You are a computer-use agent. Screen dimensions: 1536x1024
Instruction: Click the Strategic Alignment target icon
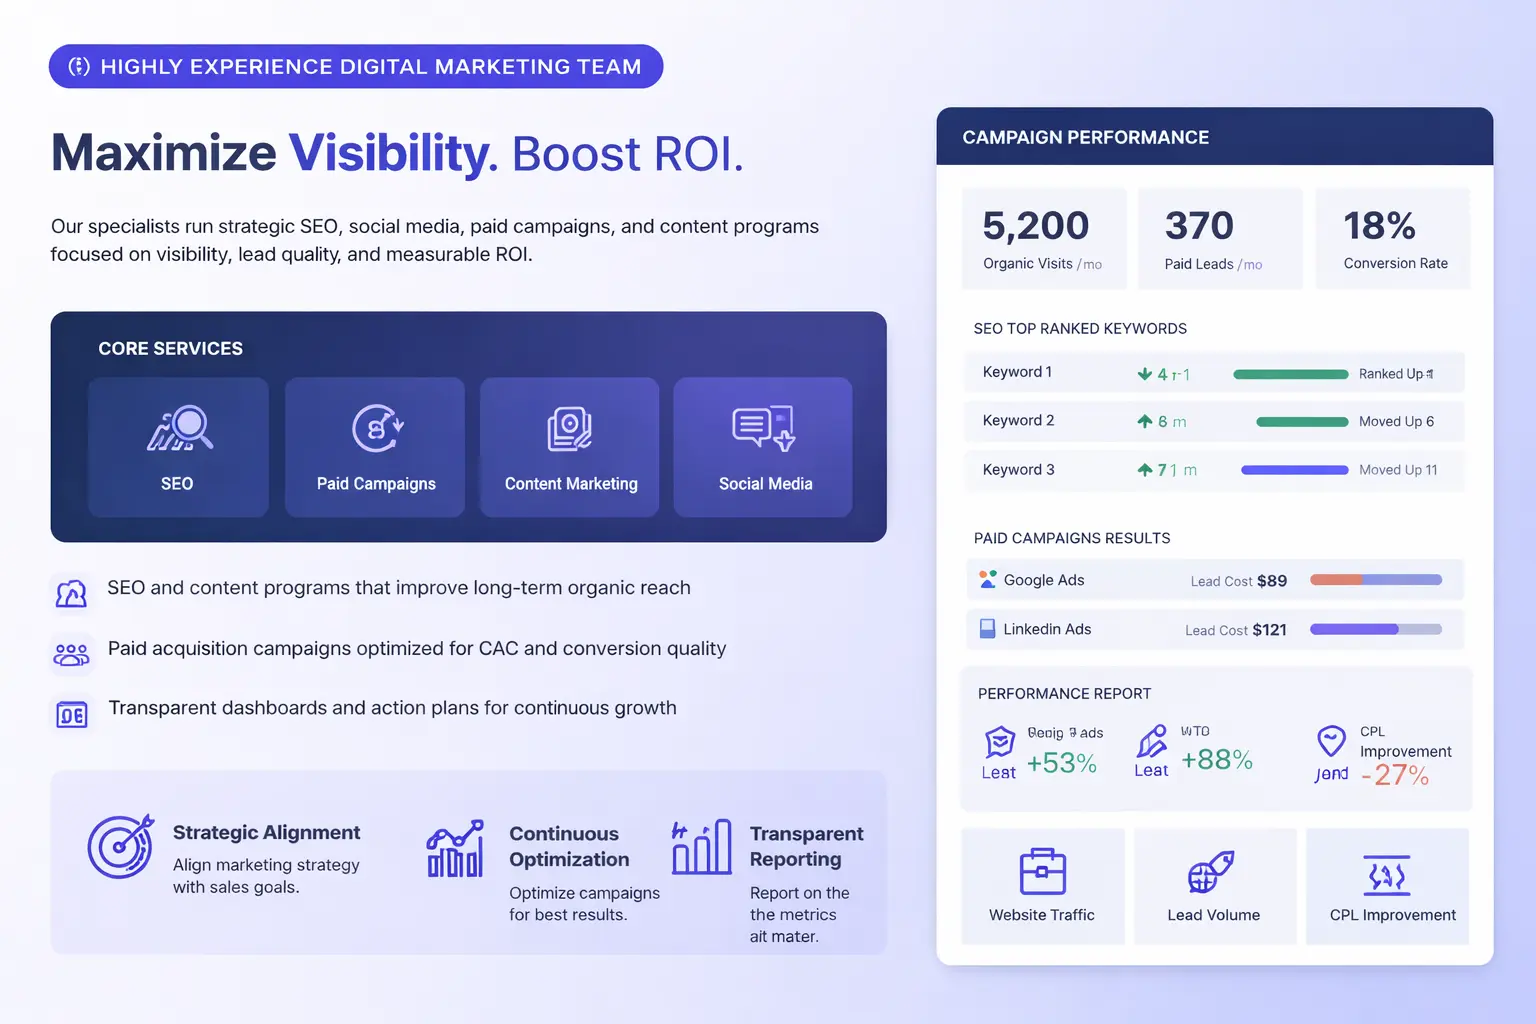121,846
